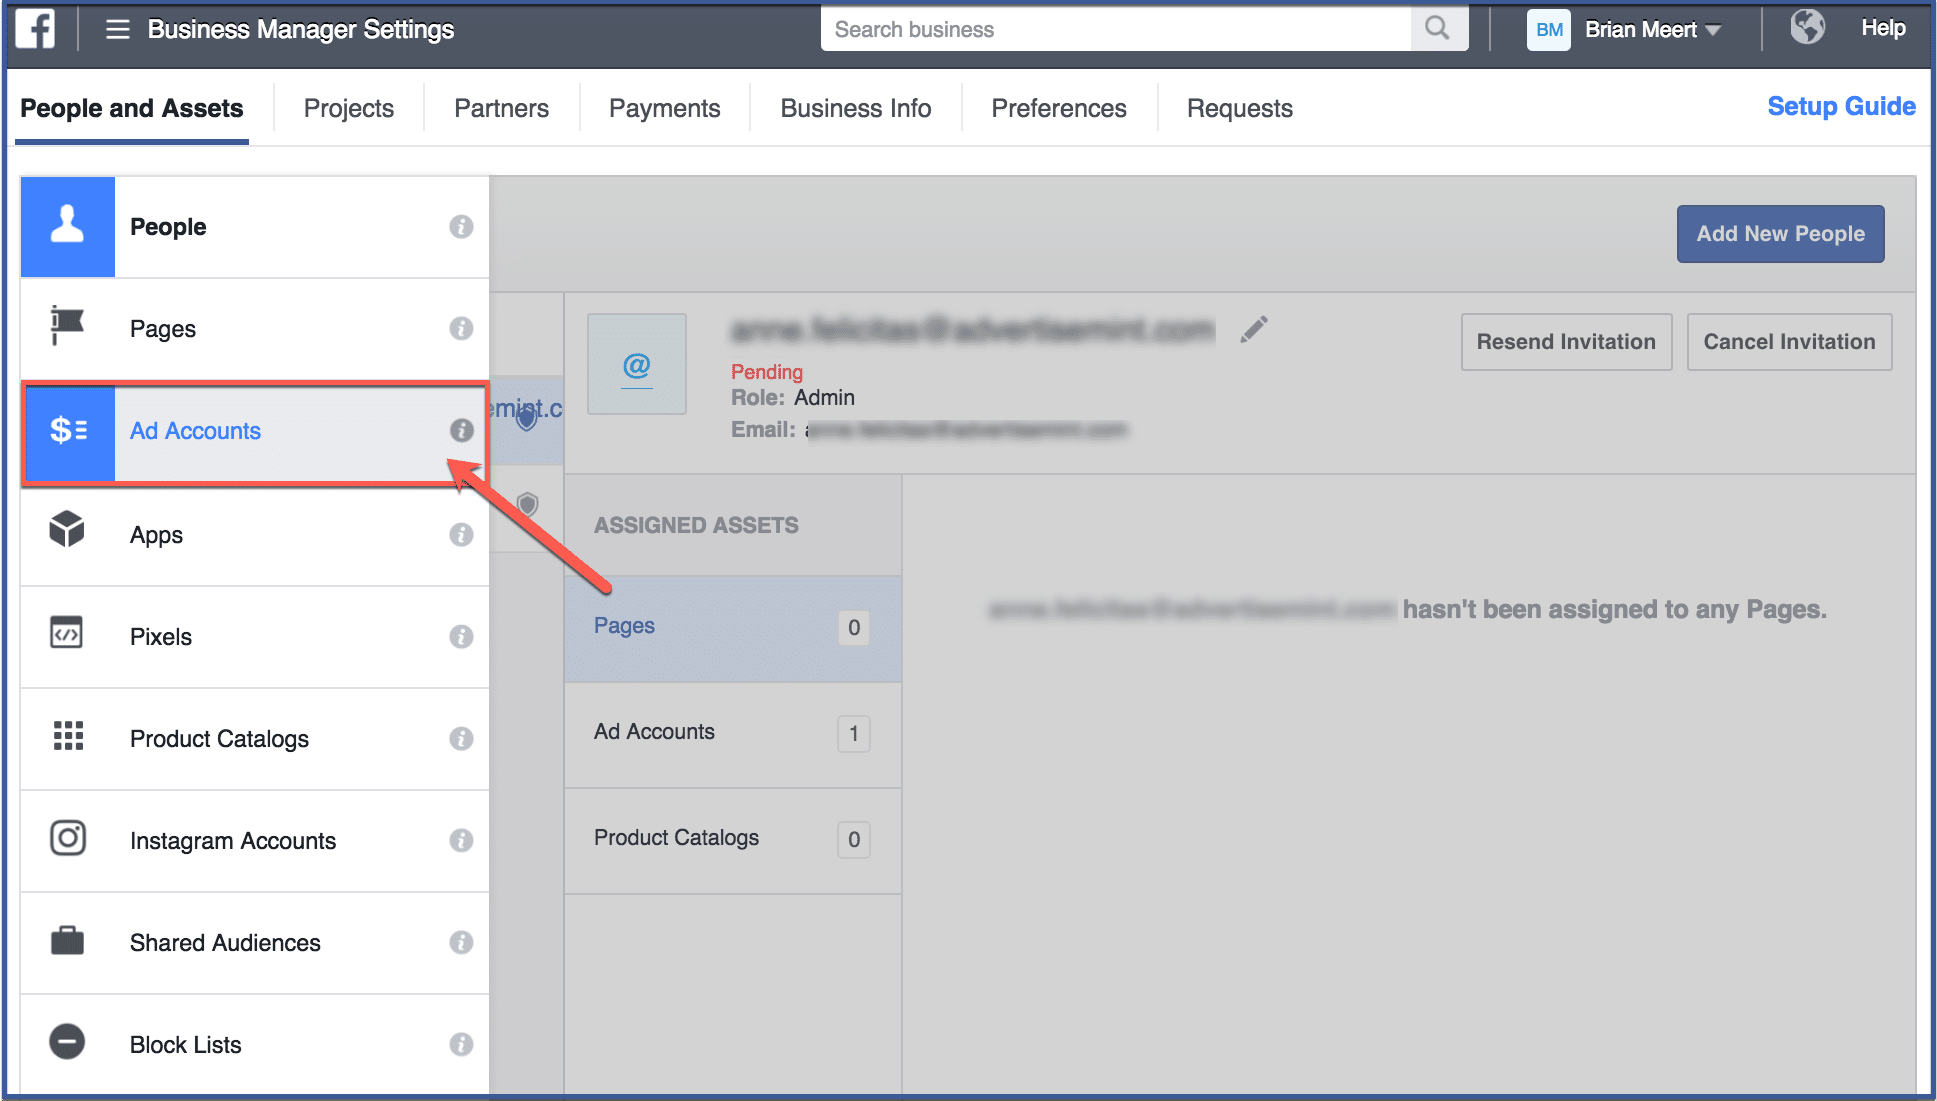Click the Ad Accounts dollar icon
Screen dimensions: 1937x1101
coord(69,431)
